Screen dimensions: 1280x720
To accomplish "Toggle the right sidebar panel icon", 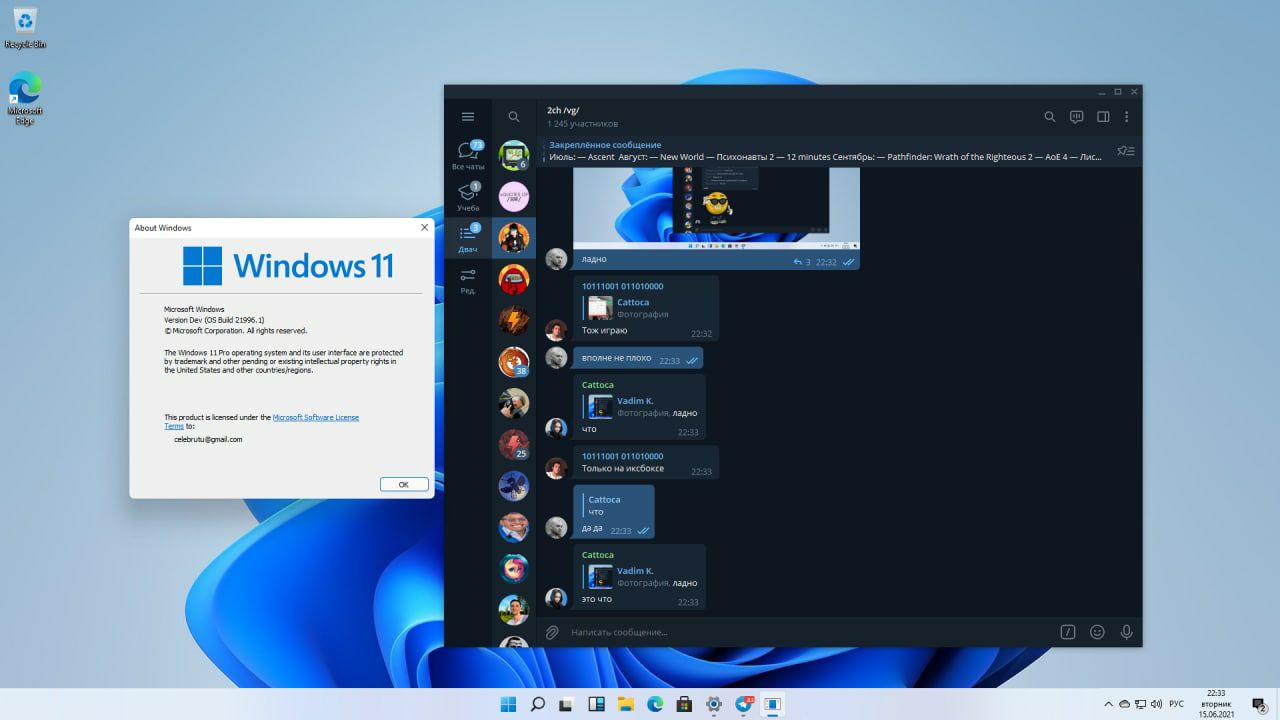I will (x=1103, y=117).
